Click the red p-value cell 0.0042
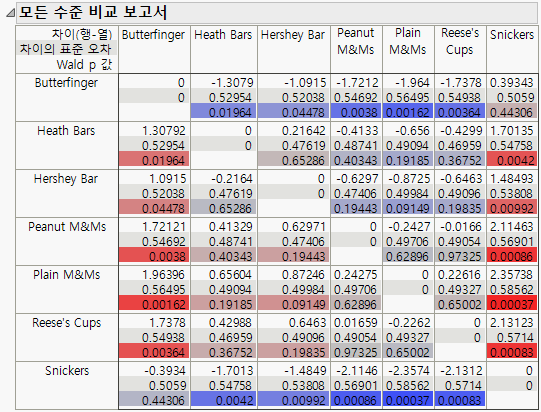 coord(512,160)
